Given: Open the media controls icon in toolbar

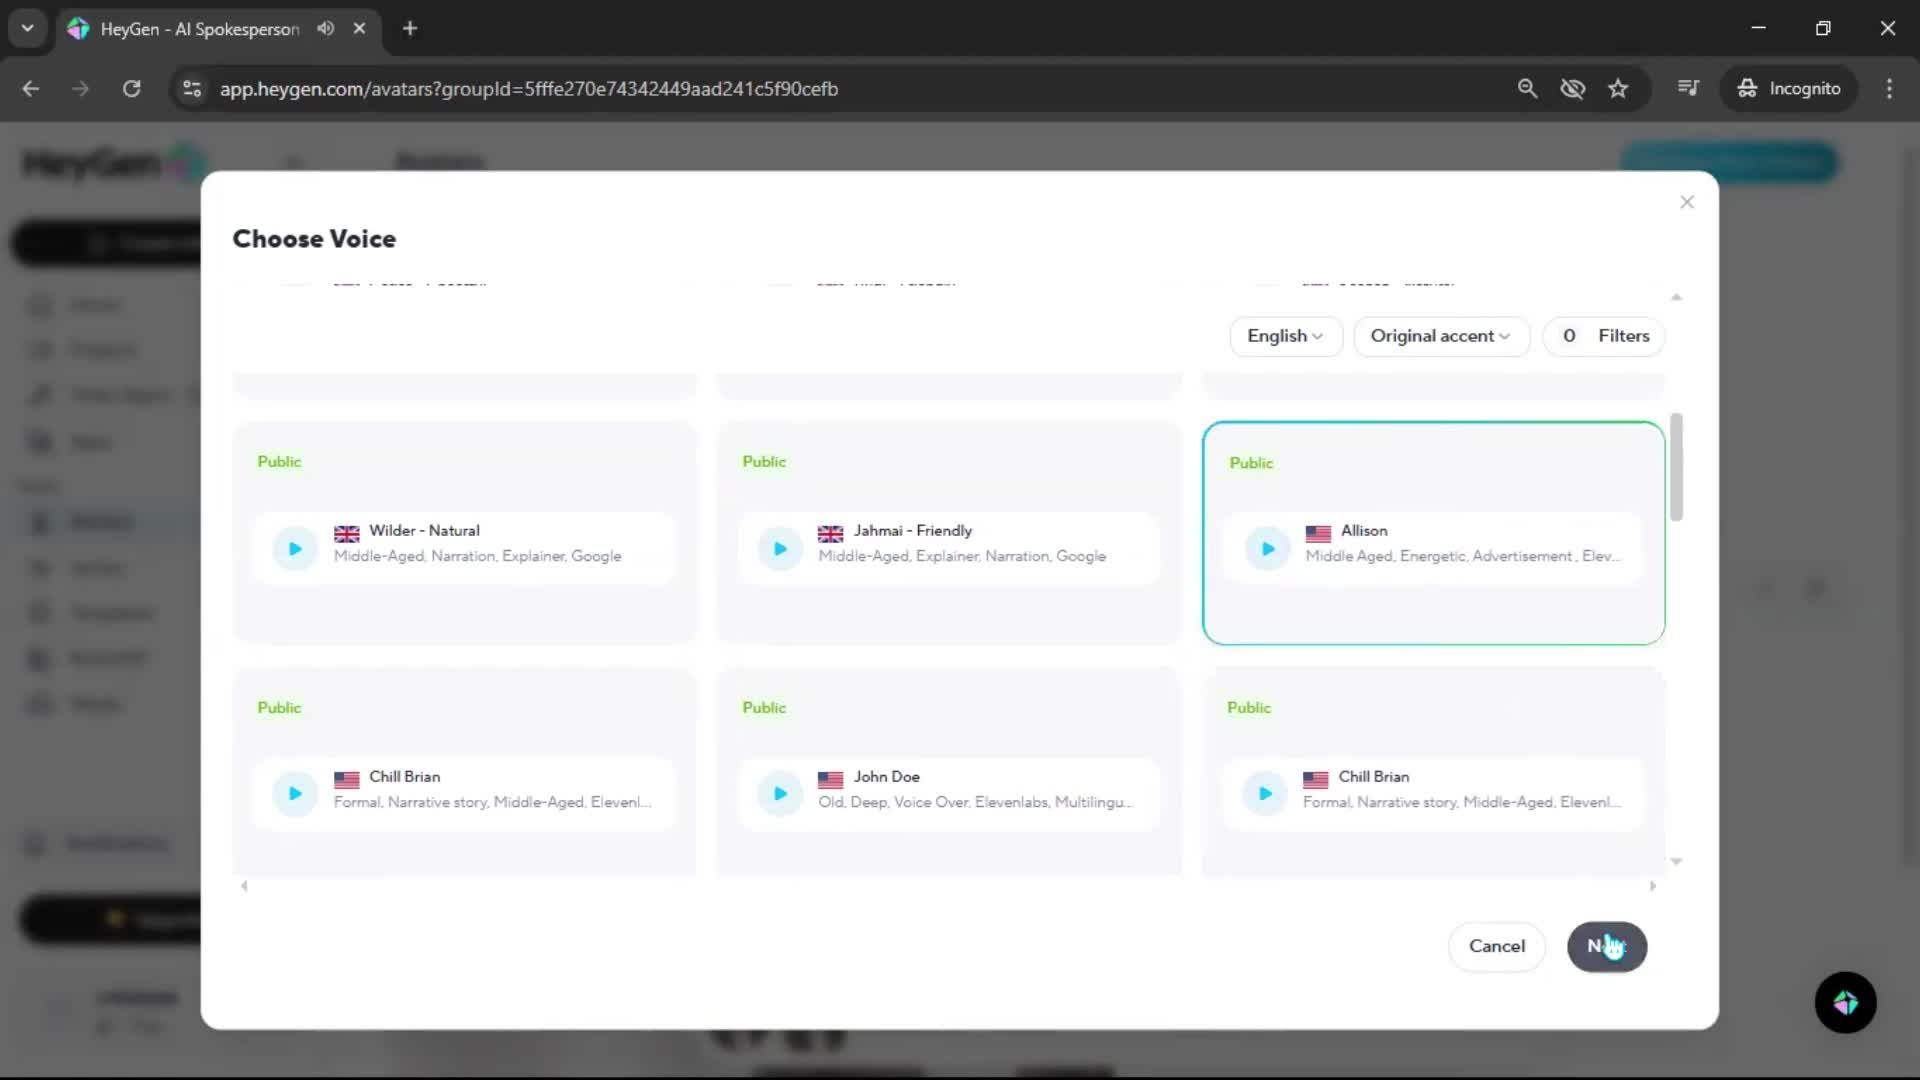Looking at the screenshot, I should 1688,89.
